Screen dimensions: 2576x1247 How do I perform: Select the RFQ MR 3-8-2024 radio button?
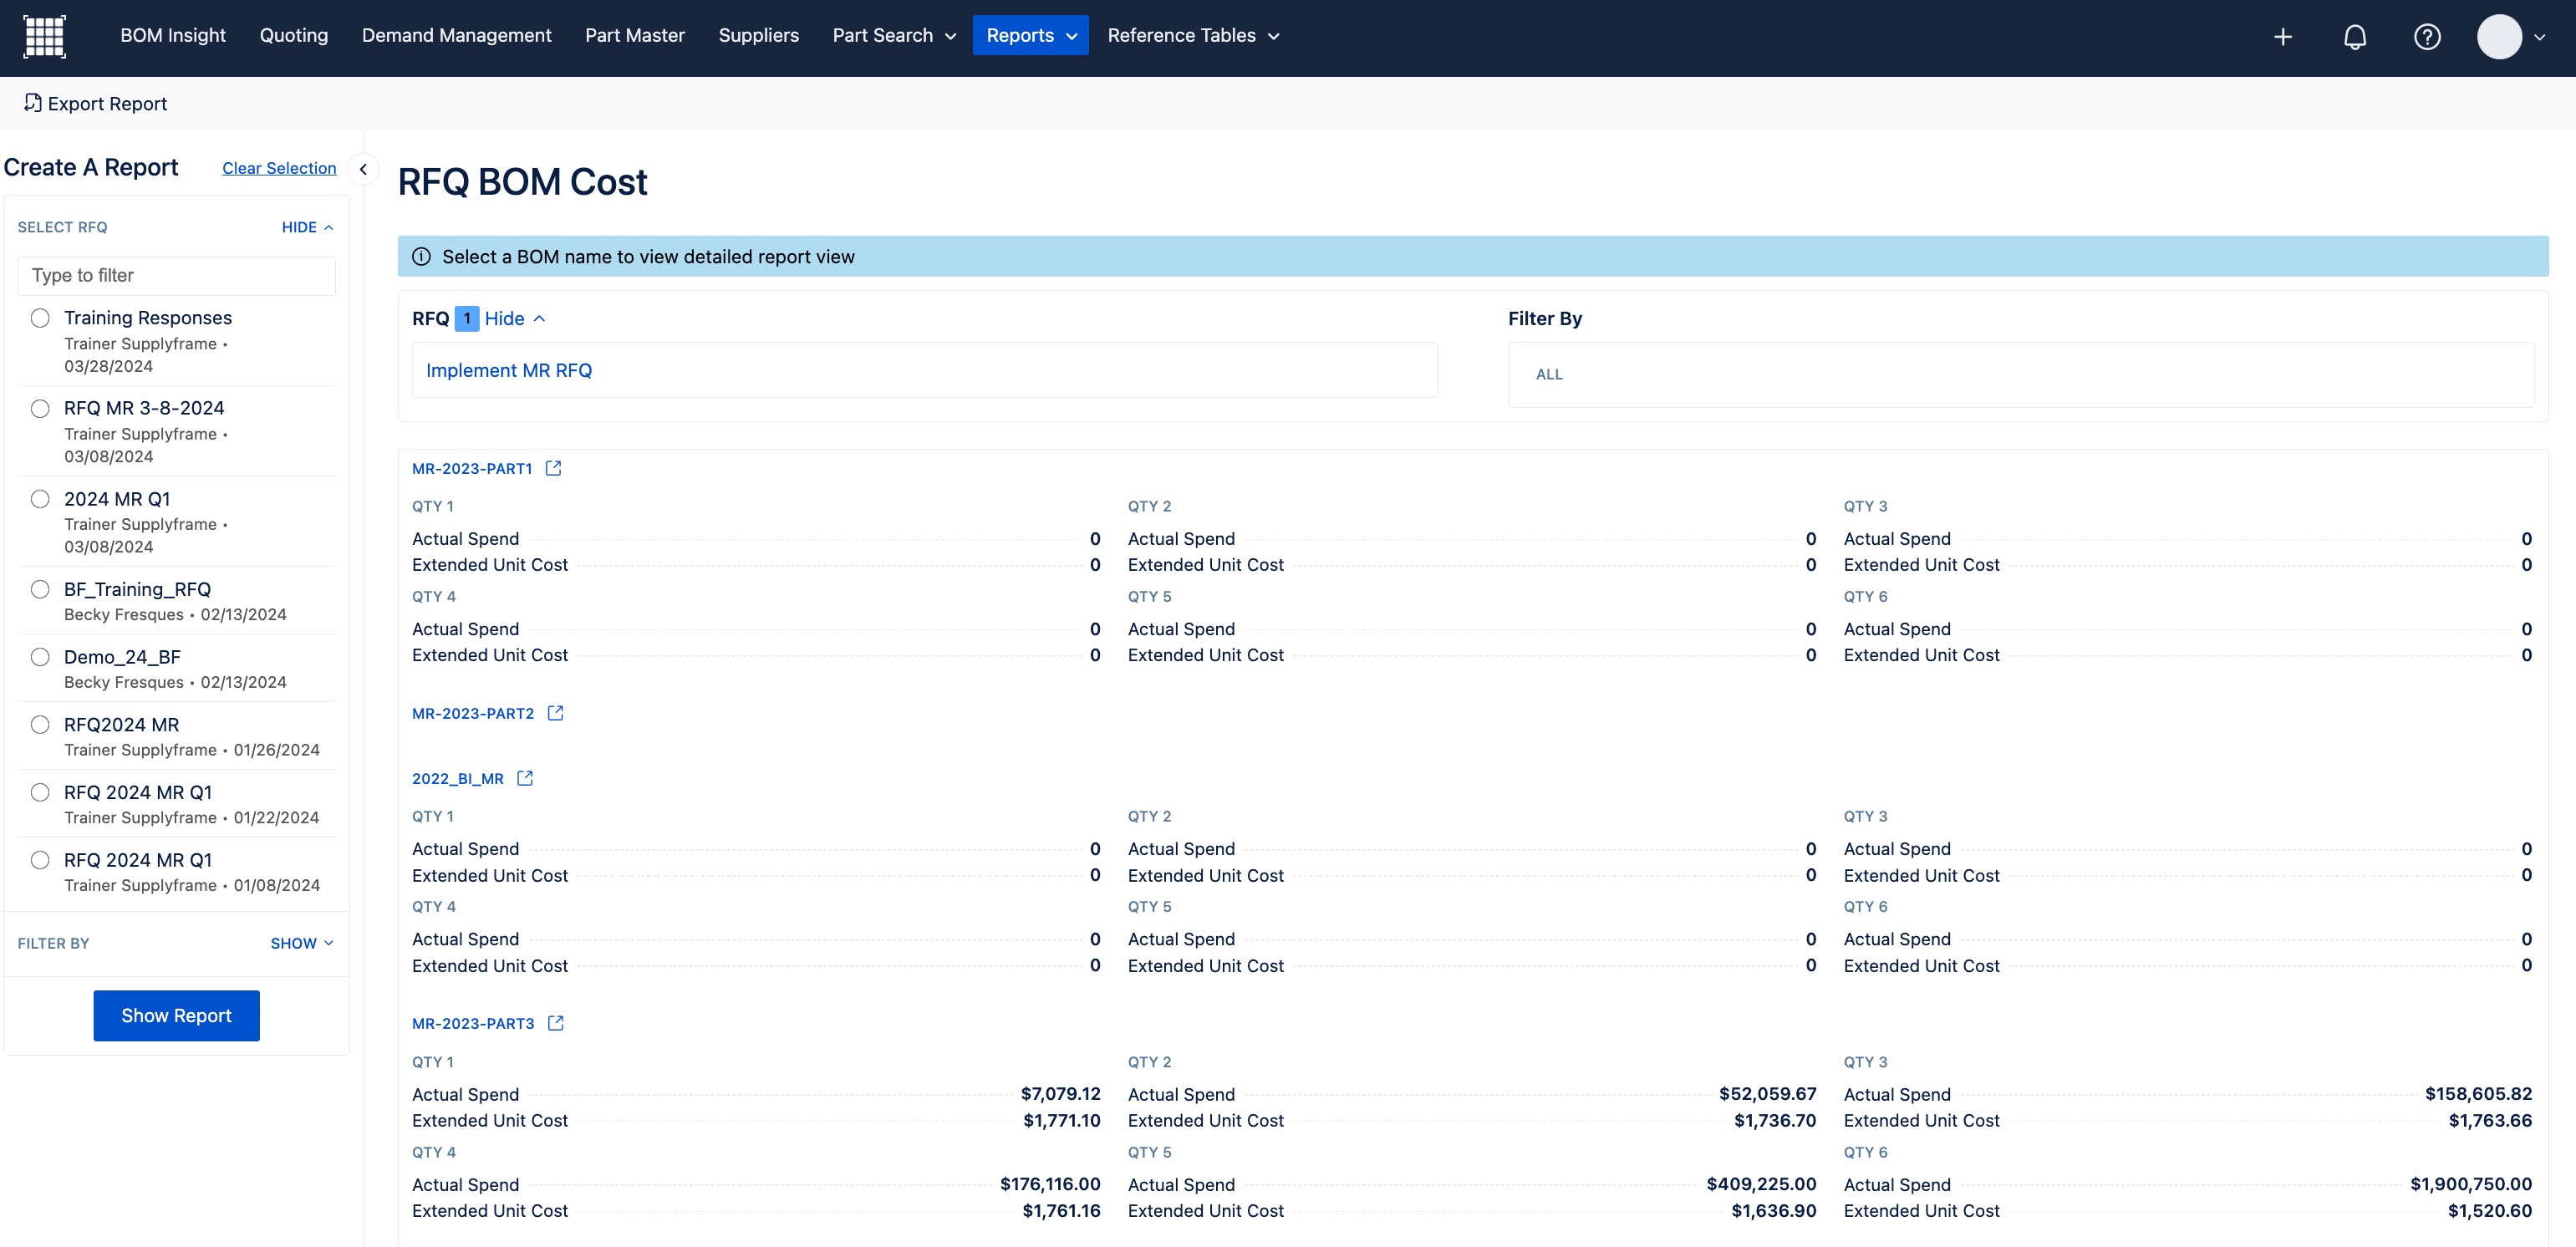pos(40,408)
